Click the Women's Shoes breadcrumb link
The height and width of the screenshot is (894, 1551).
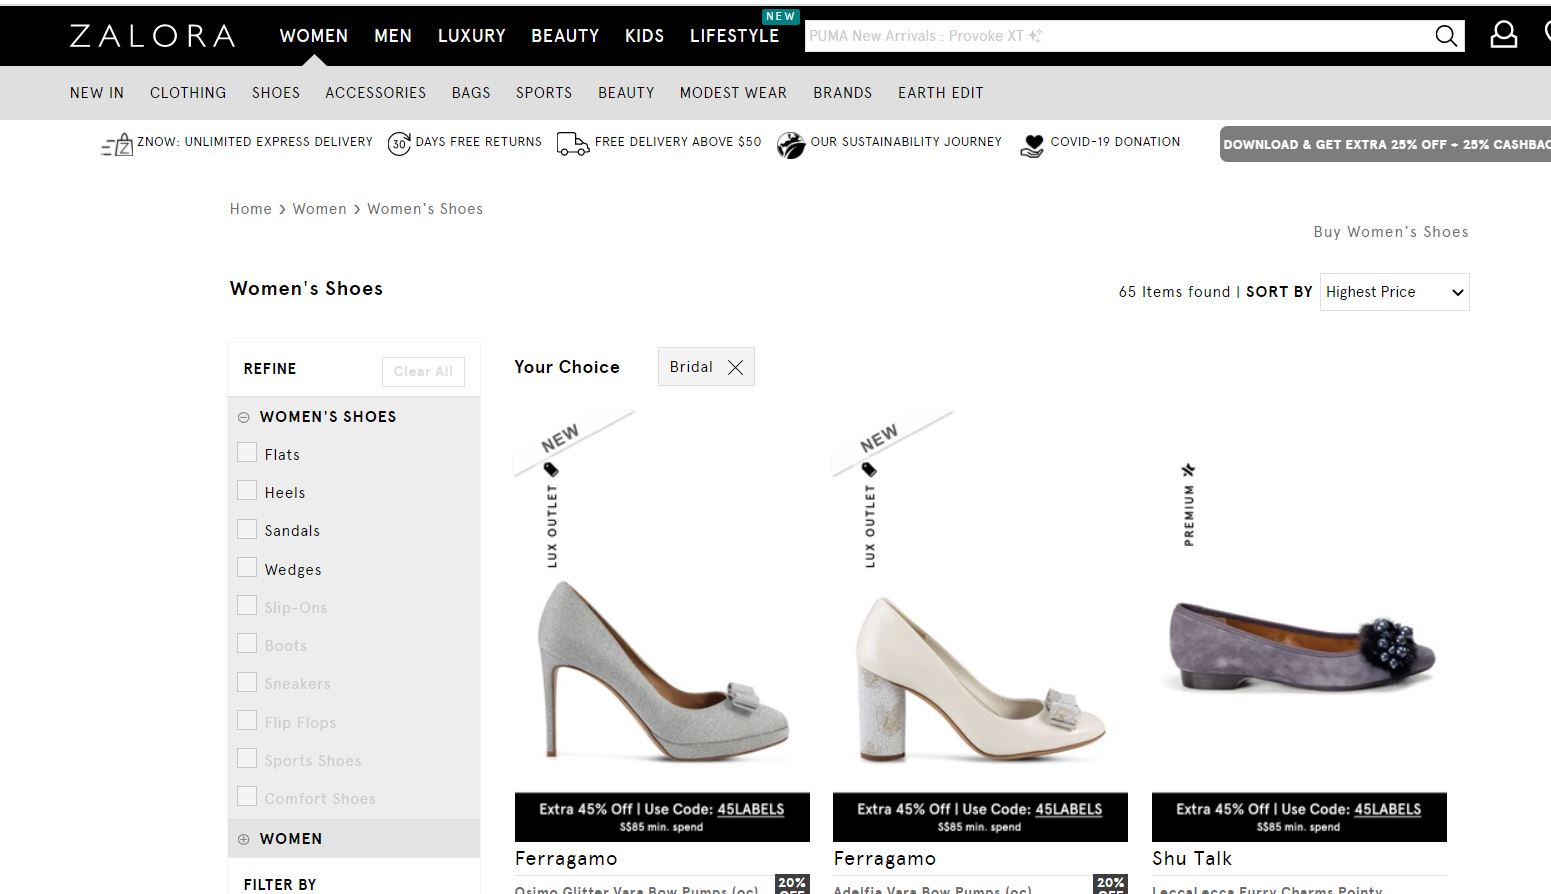tap(425, 209)
